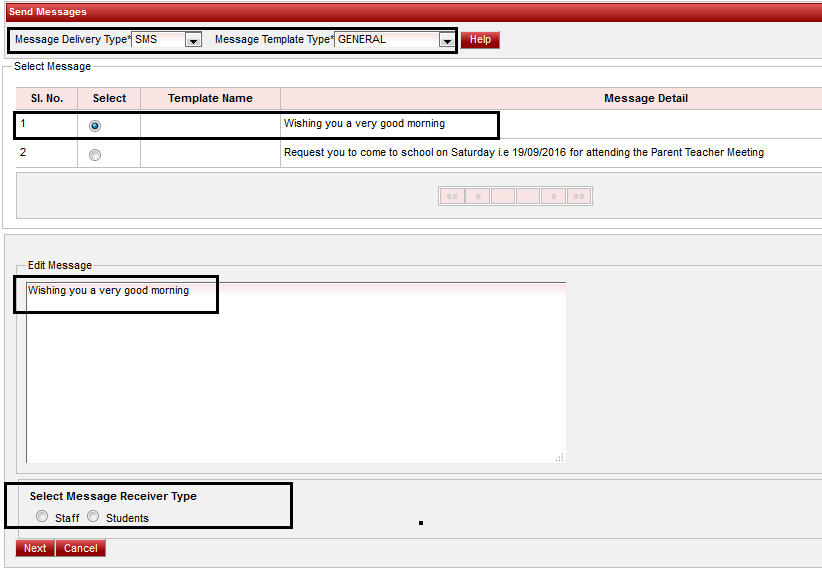Go to first page in pagination
This screenshot has height=568, width=822.
click(452, 196)
